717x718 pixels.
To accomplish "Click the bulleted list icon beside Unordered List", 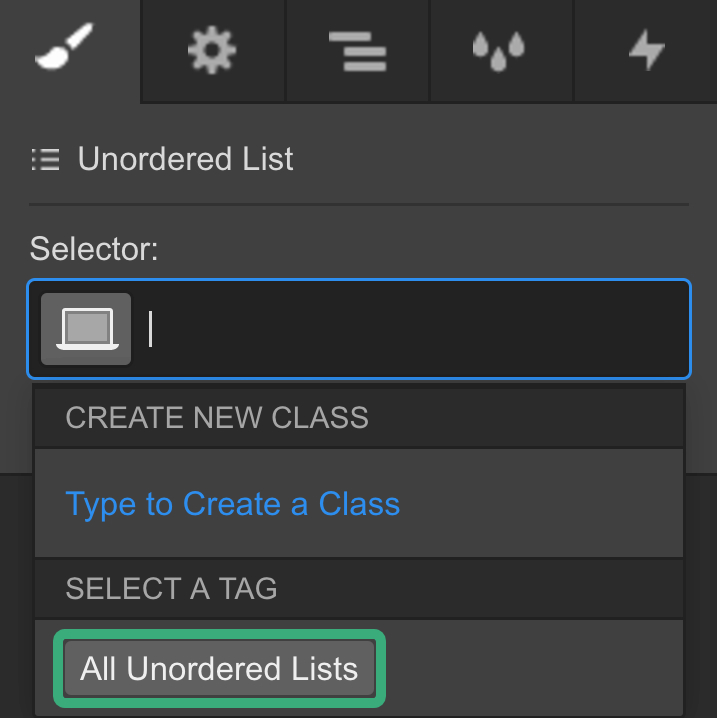I will coord(46,159).
